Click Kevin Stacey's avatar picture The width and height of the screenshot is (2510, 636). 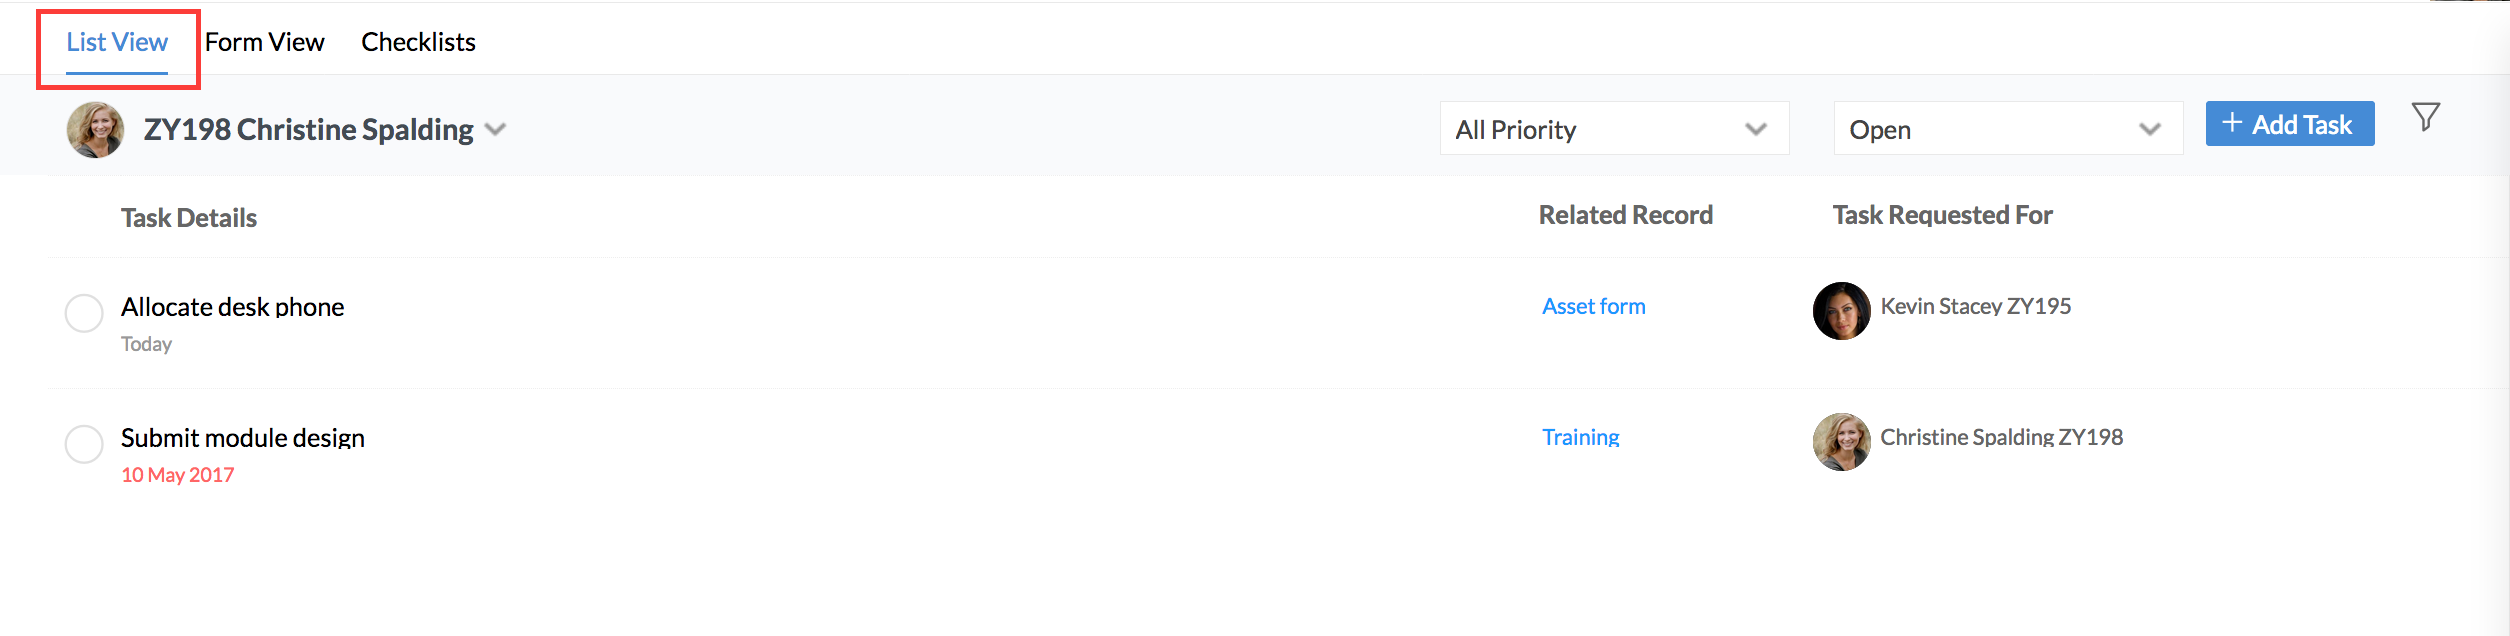(x=1841, y=311)
